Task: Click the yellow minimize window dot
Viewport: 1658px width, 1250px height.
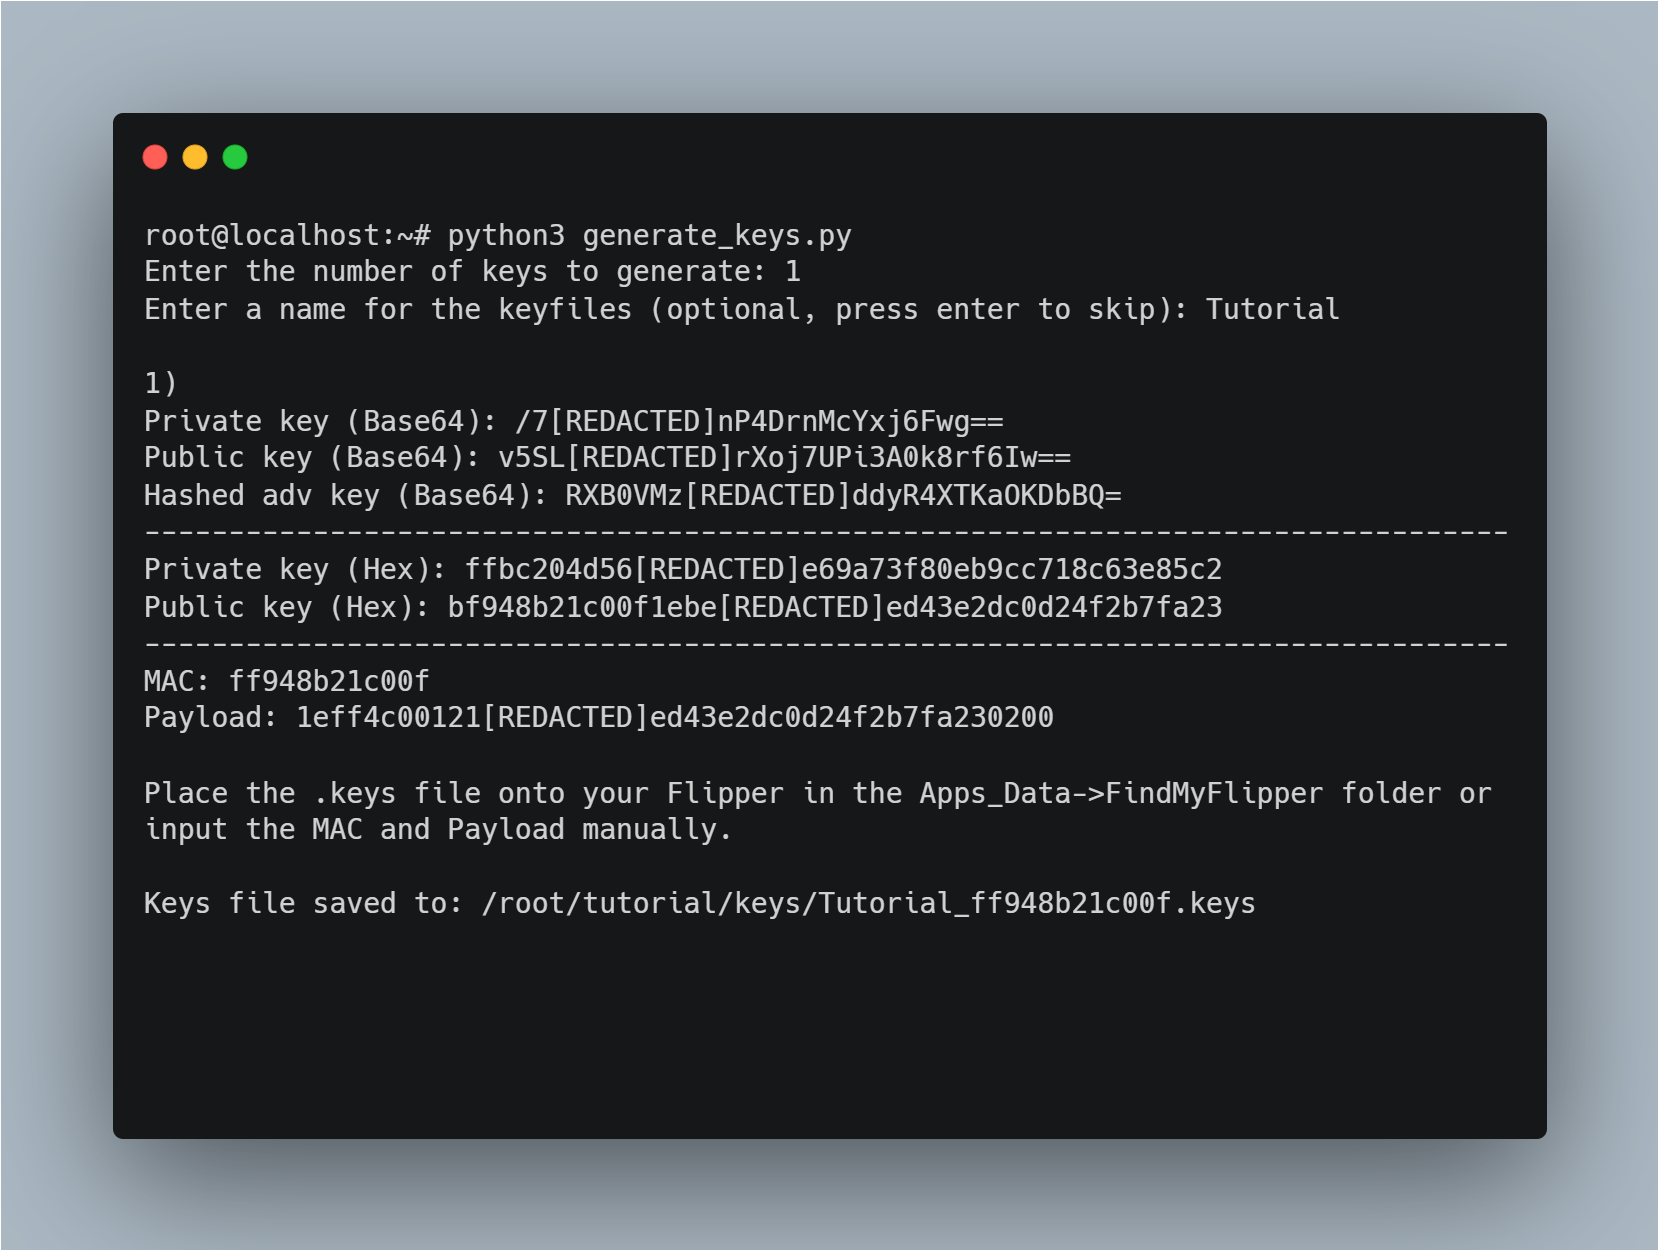Action: 195,157
